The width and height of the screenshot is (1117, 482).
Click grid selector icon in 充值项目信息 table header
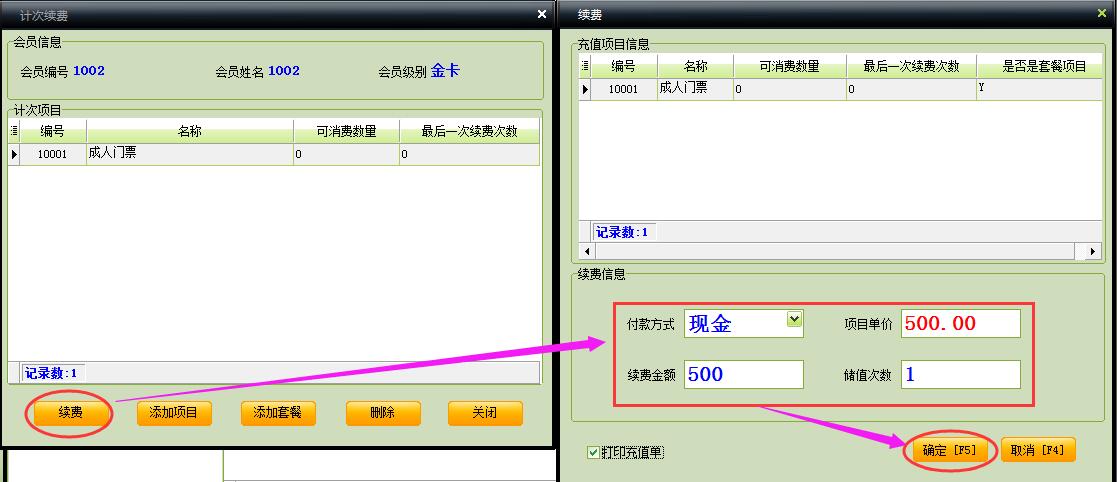(585, 66)
